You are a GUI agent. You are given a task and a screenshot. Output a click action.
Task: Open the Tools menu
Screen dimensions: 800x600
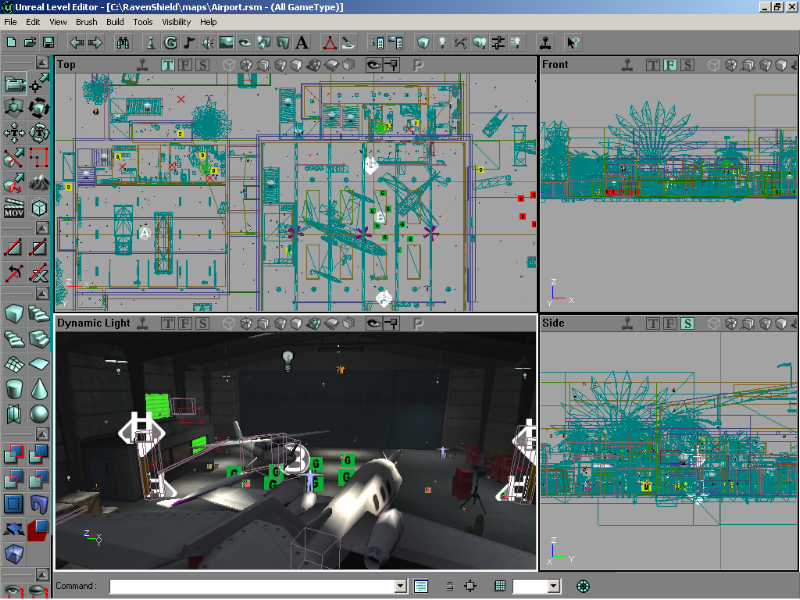click(143, 22)
